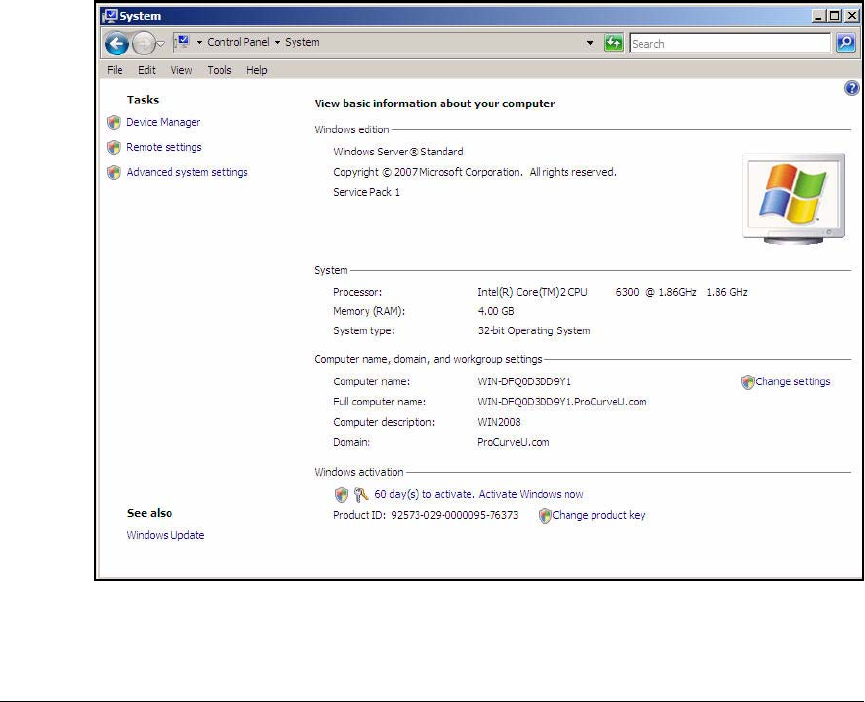The width and height of the screenshot is (865, 702).
Task: Close the System window
Action: [852, 16]
